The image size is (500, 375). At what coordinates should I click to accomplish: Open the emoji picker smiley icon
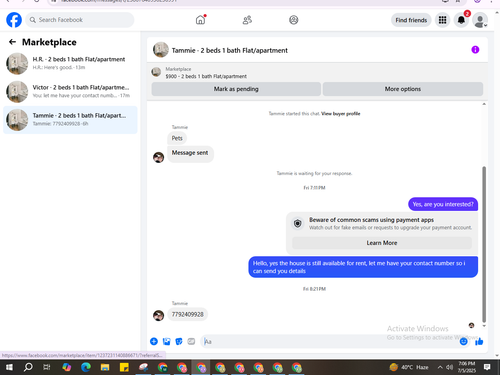[x=463, y=341]
